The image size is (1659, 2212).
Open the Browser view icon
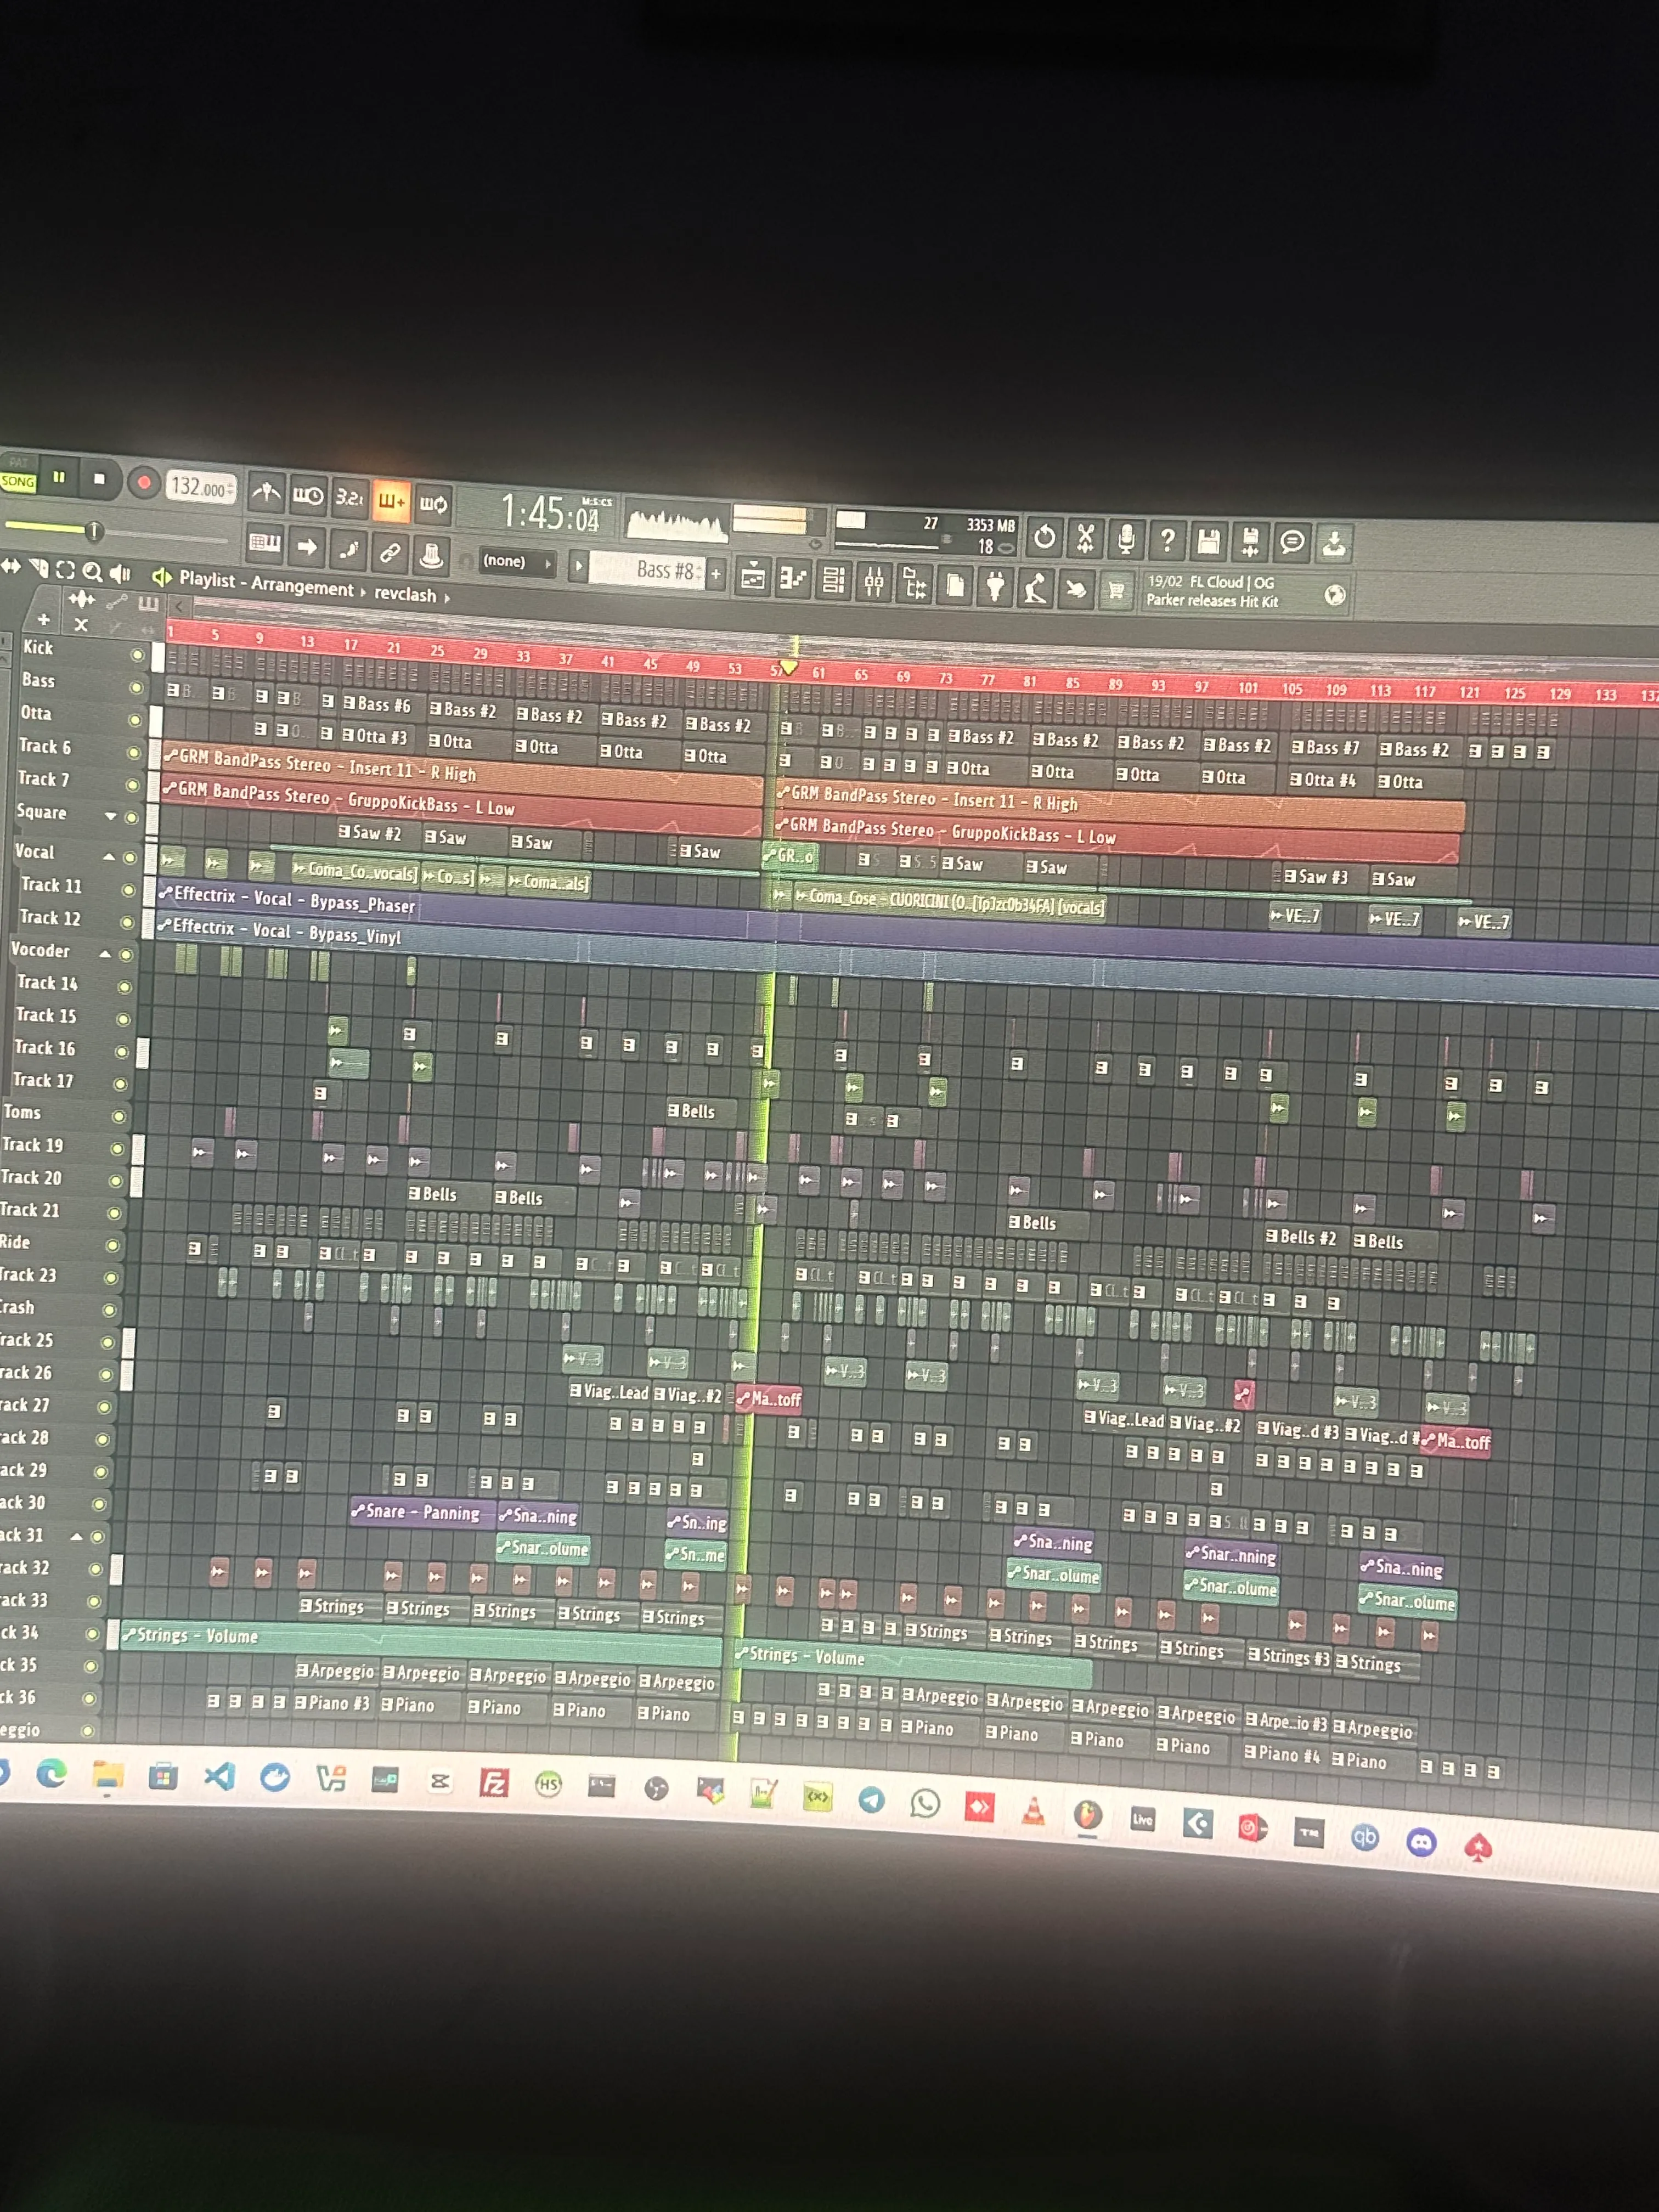[914, 583]
